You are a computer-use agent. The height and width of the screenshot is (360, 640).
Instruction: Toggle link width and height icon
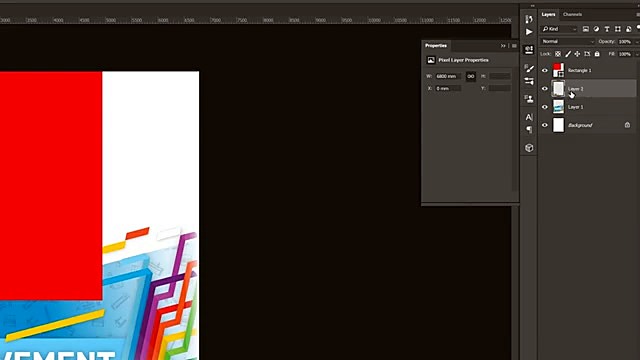[471, 76]
